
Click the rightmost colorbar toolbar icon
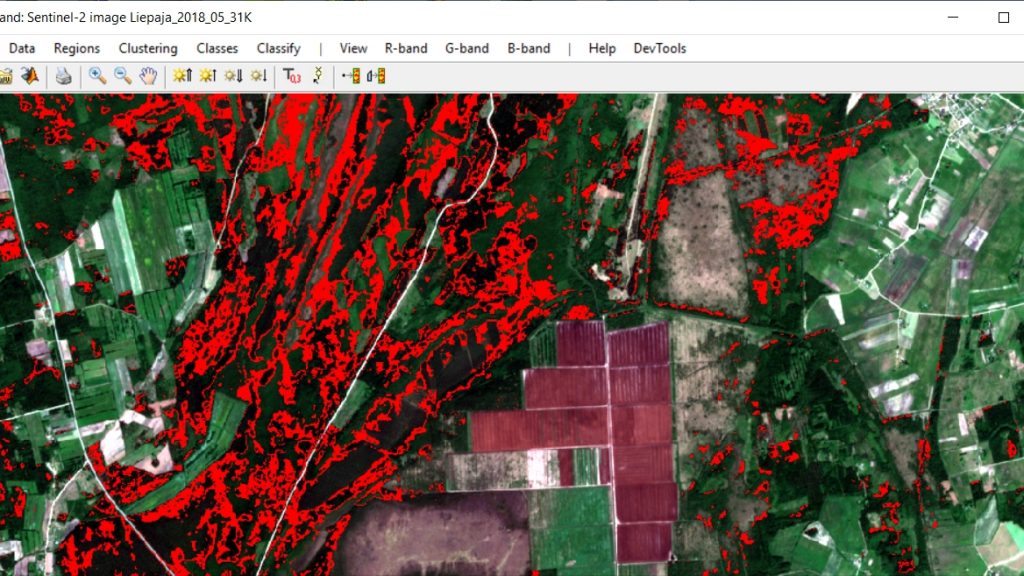point(376,76)
